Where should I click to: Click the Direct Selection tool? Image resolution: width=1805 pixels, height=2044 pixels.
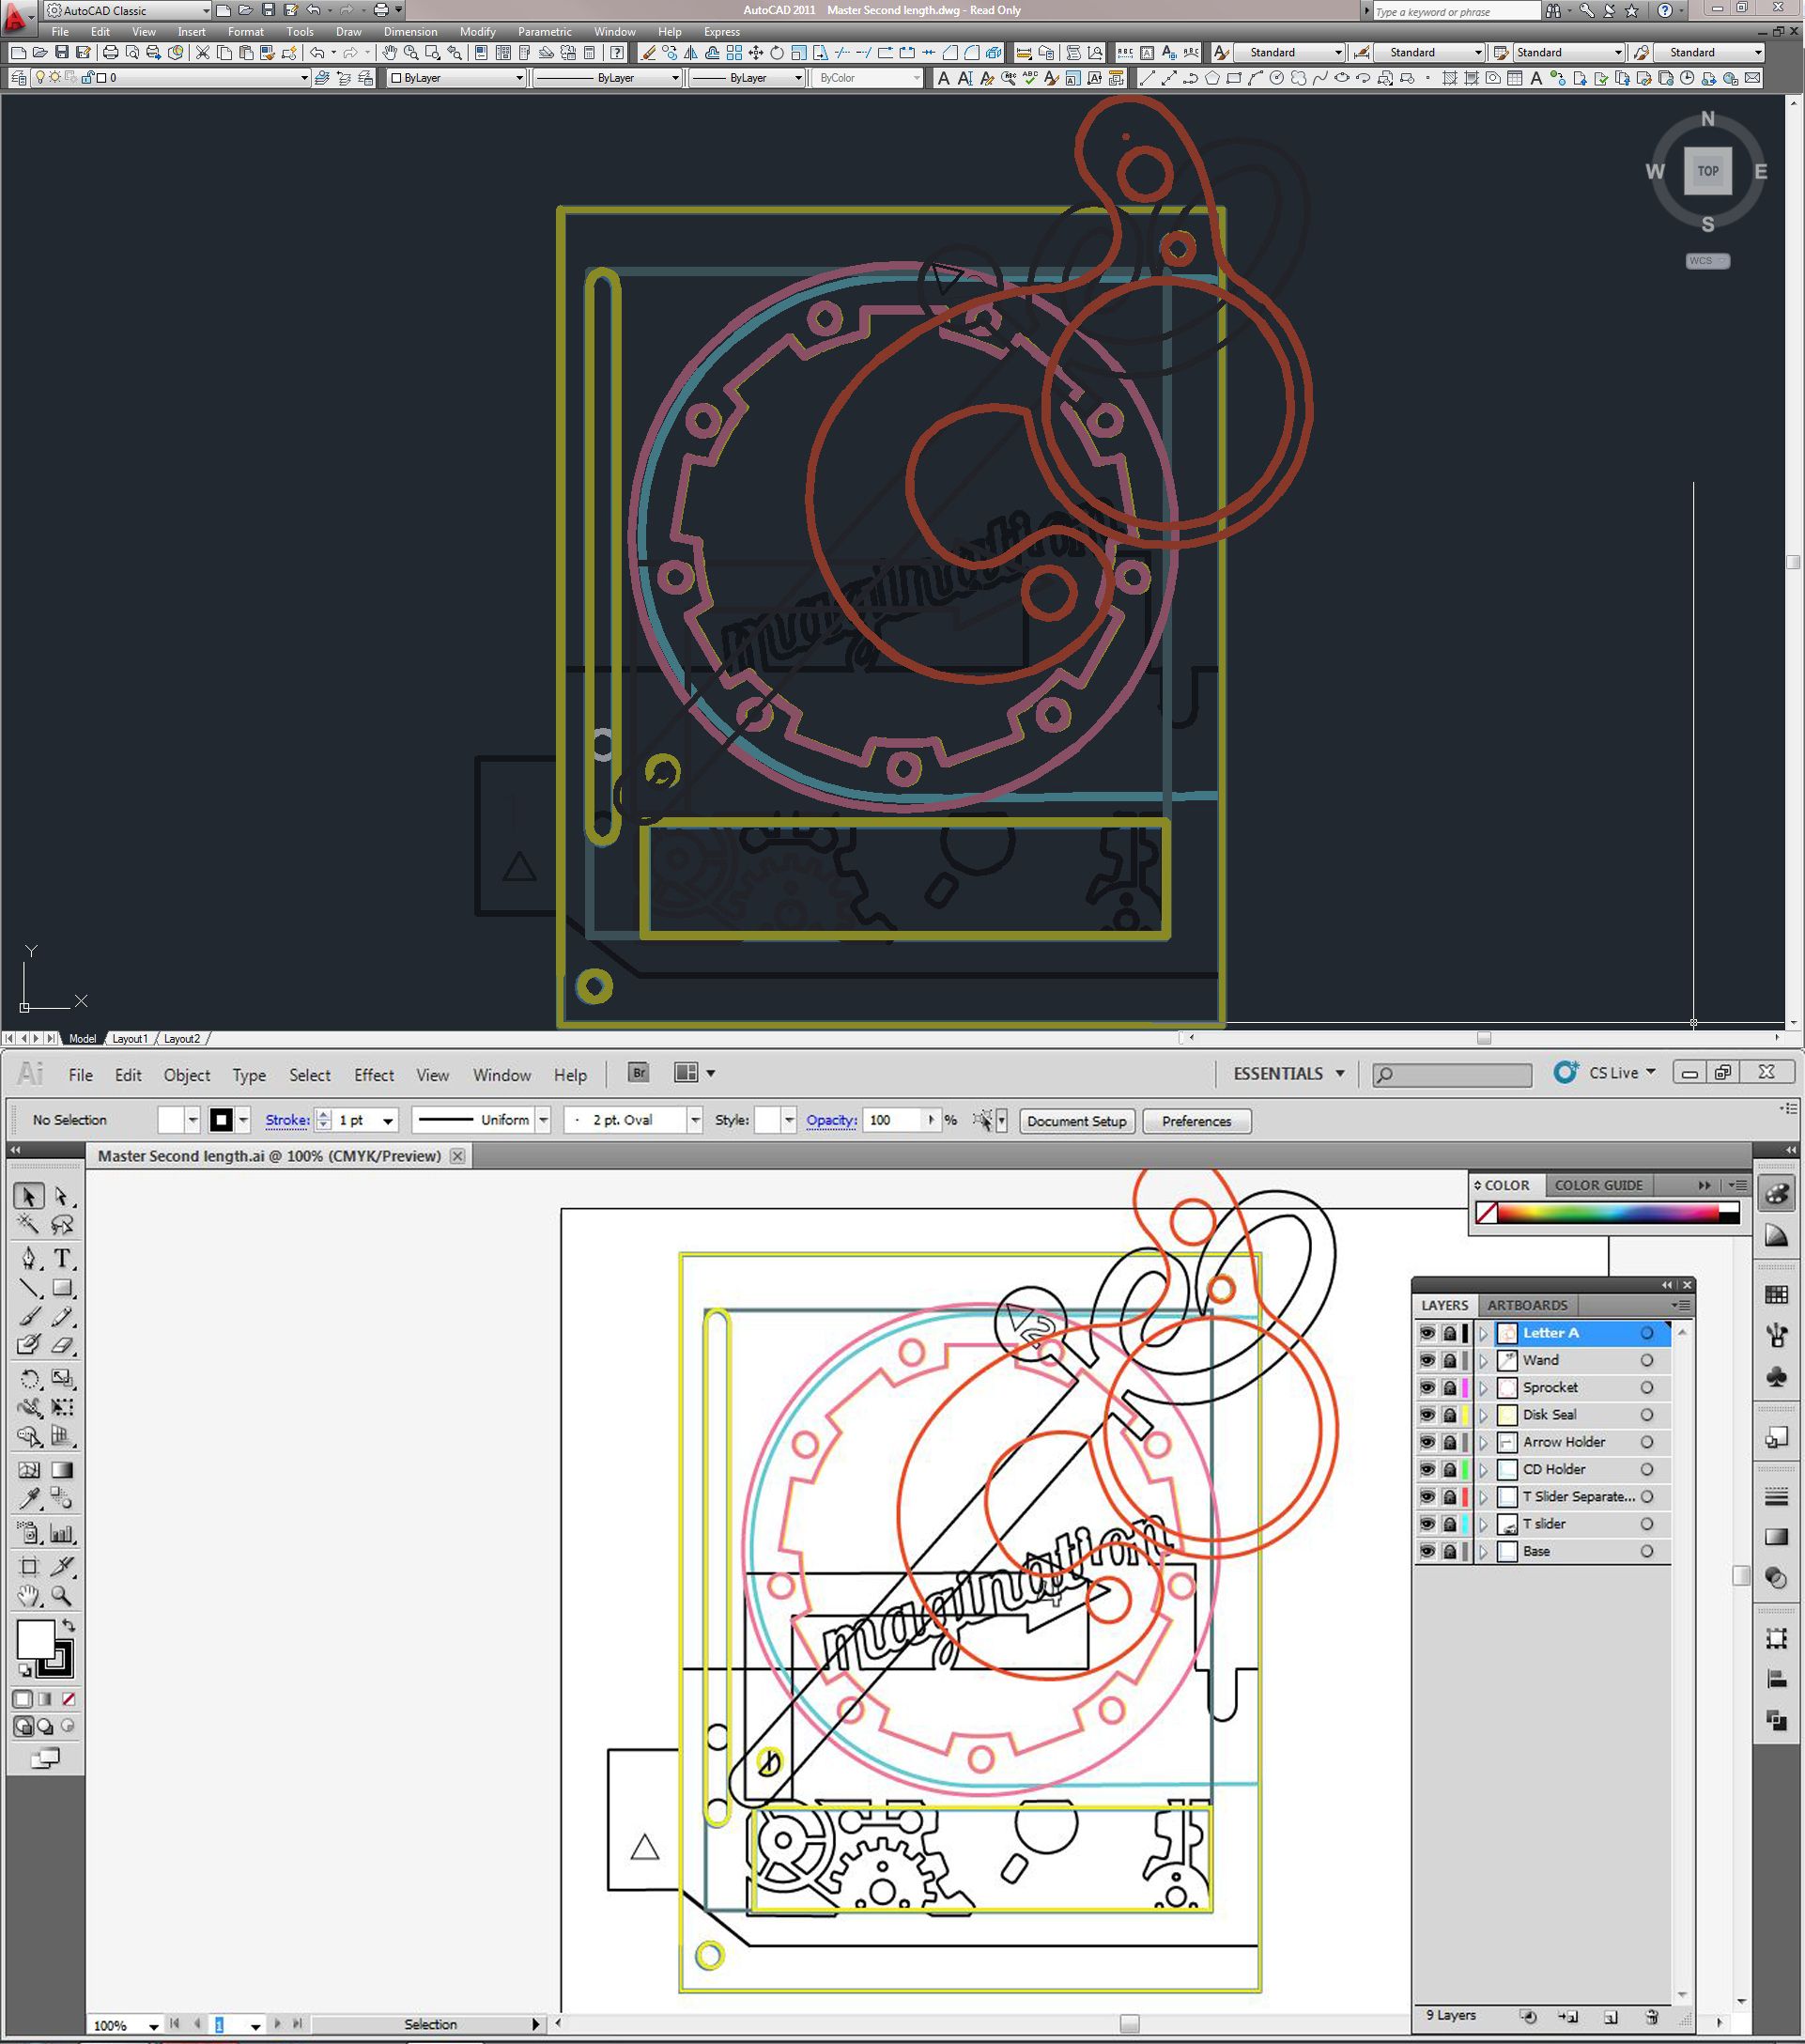[62, 1196]
